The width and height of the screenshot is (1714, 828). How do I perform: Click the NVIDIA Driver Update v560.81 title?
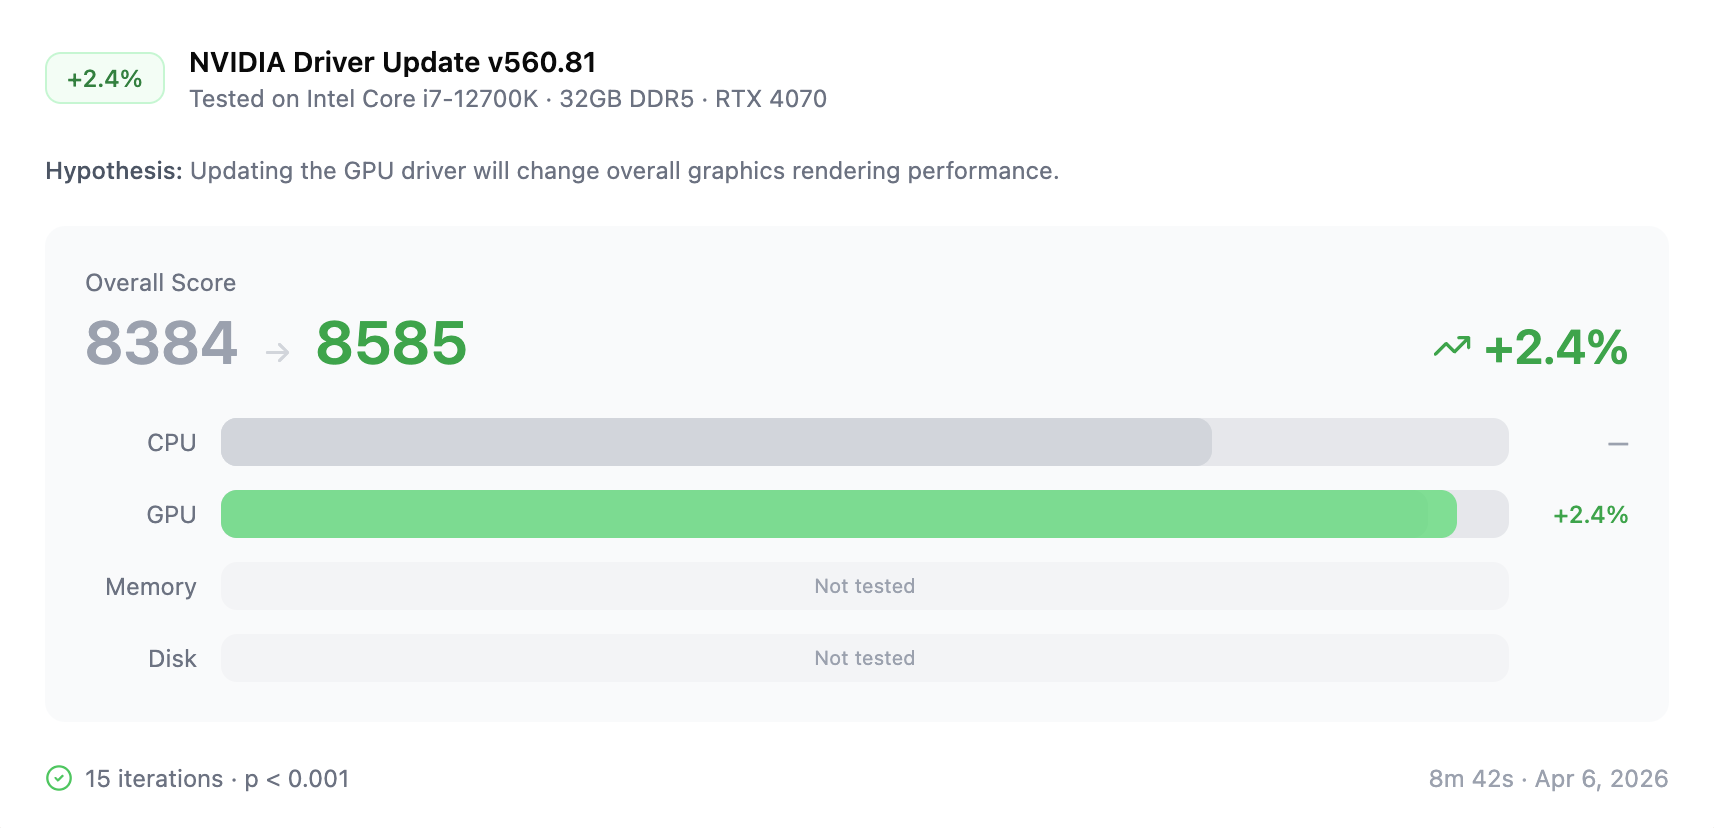coord(392,62)
